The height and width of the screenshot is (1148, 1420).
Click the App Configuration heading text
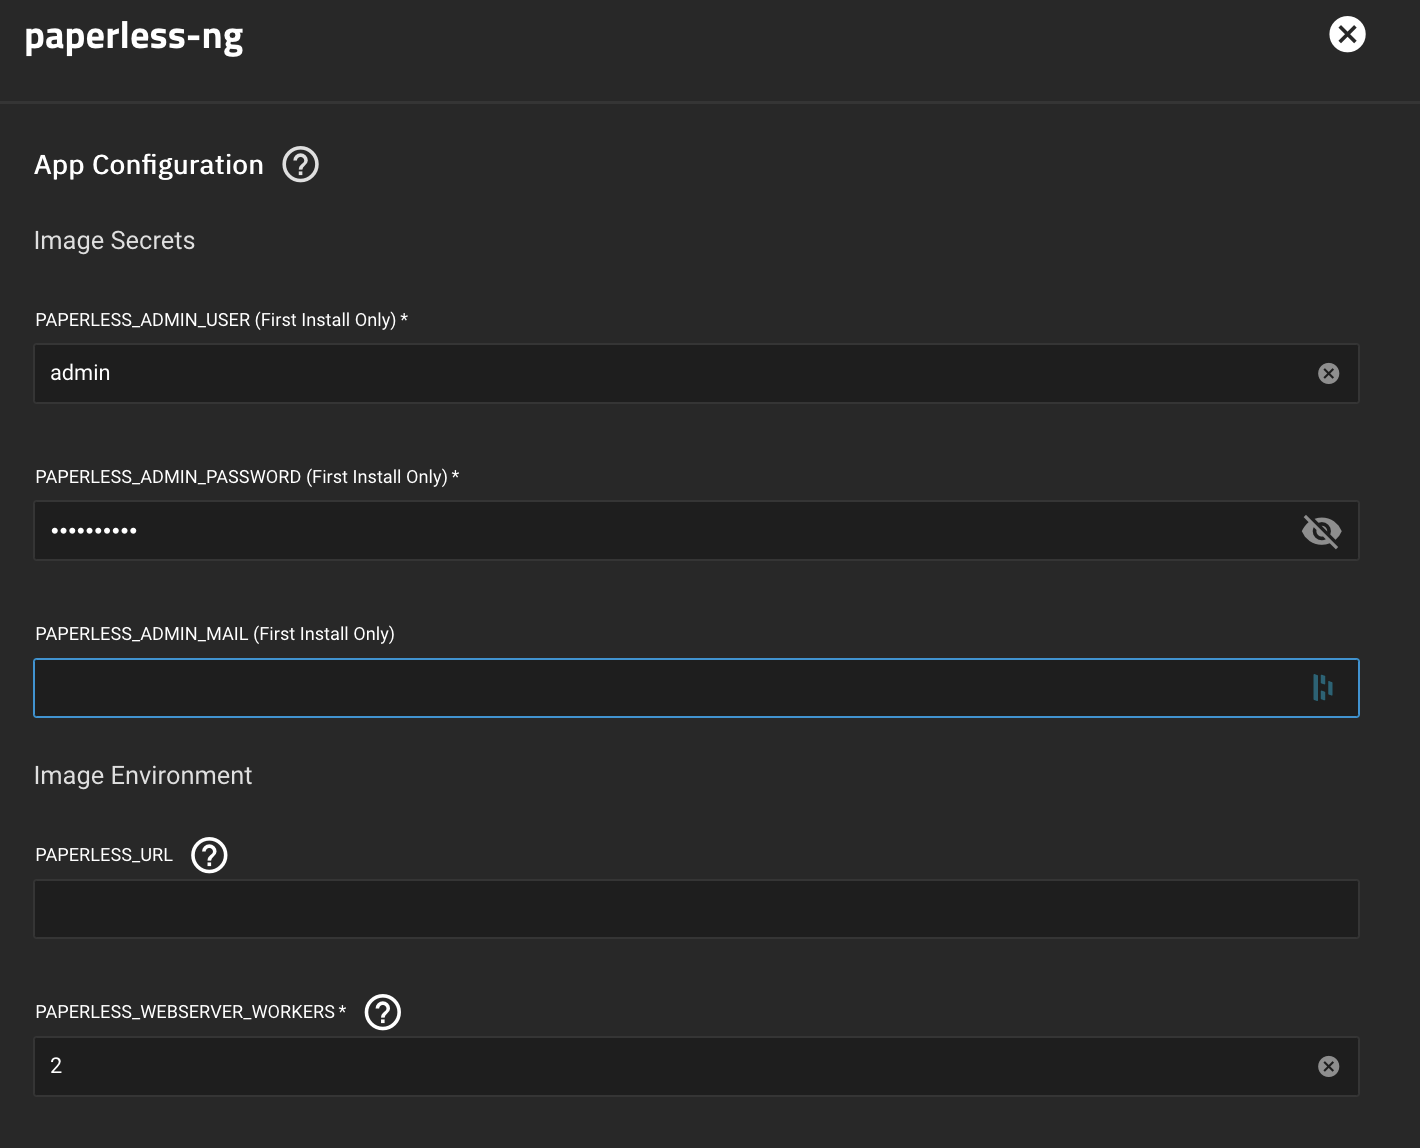coord(149,165)
